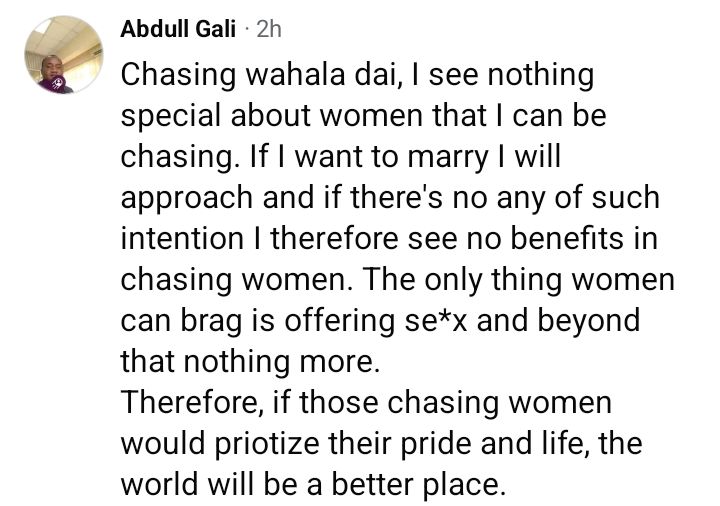Click the line starting "approach and if there's"
The height and width of the screenshot is (506, 720).
(x=390, y=198)
